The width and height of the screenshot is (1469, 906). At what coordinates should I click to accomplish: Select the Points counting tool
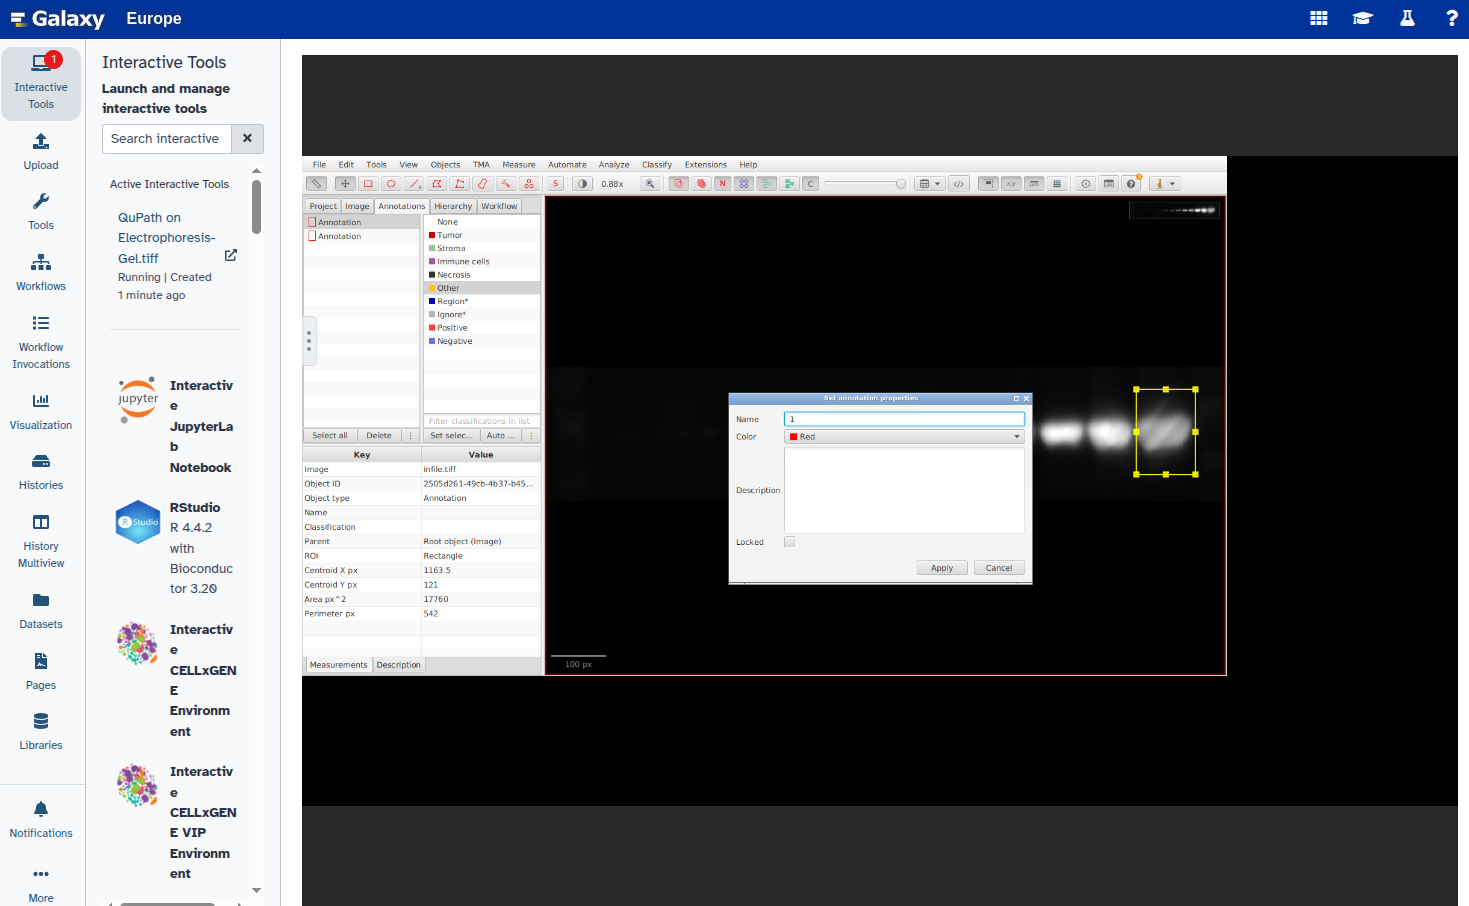click(529, 184)
